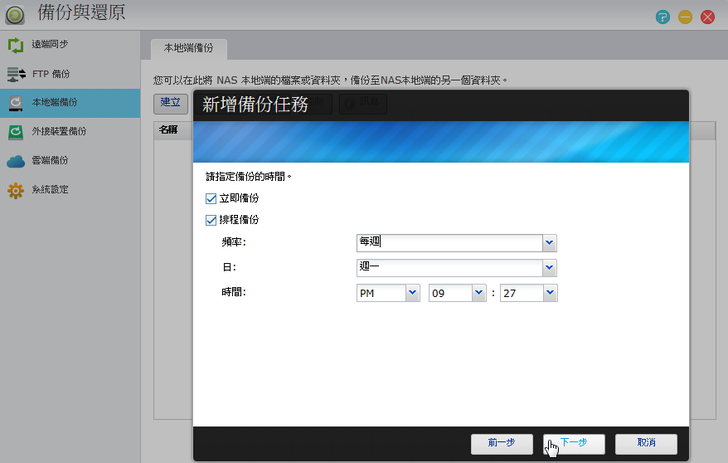Click the teal help icon in title bar

[662, 17]
